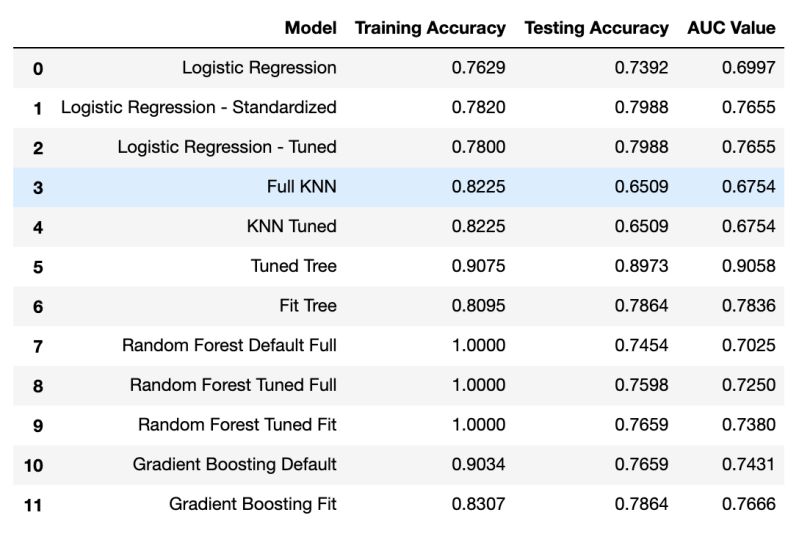The height and width of the screenshot is (554, 799).
Task: Select Random Forest Tuned Fit cell
Action: pyautogui.click(x=237, y=425)
